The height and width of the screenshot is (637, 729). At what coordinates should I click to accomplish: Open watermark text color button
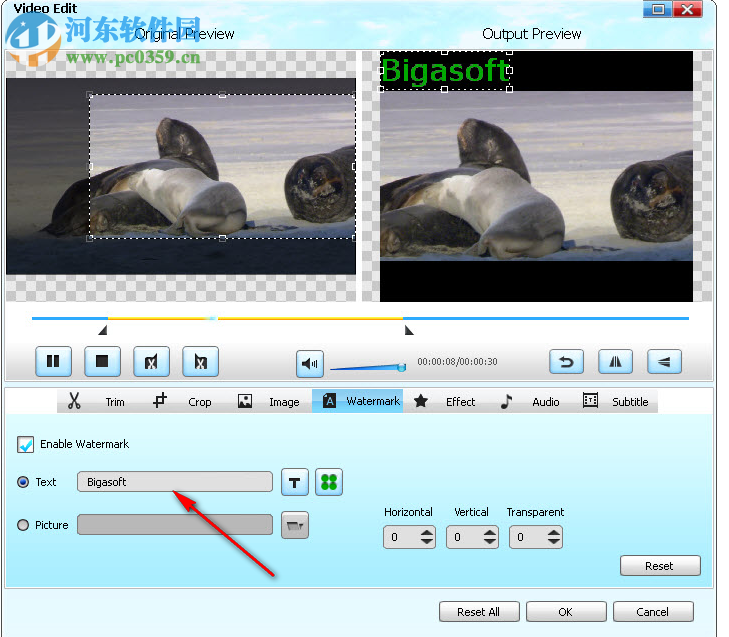(329, 482)
